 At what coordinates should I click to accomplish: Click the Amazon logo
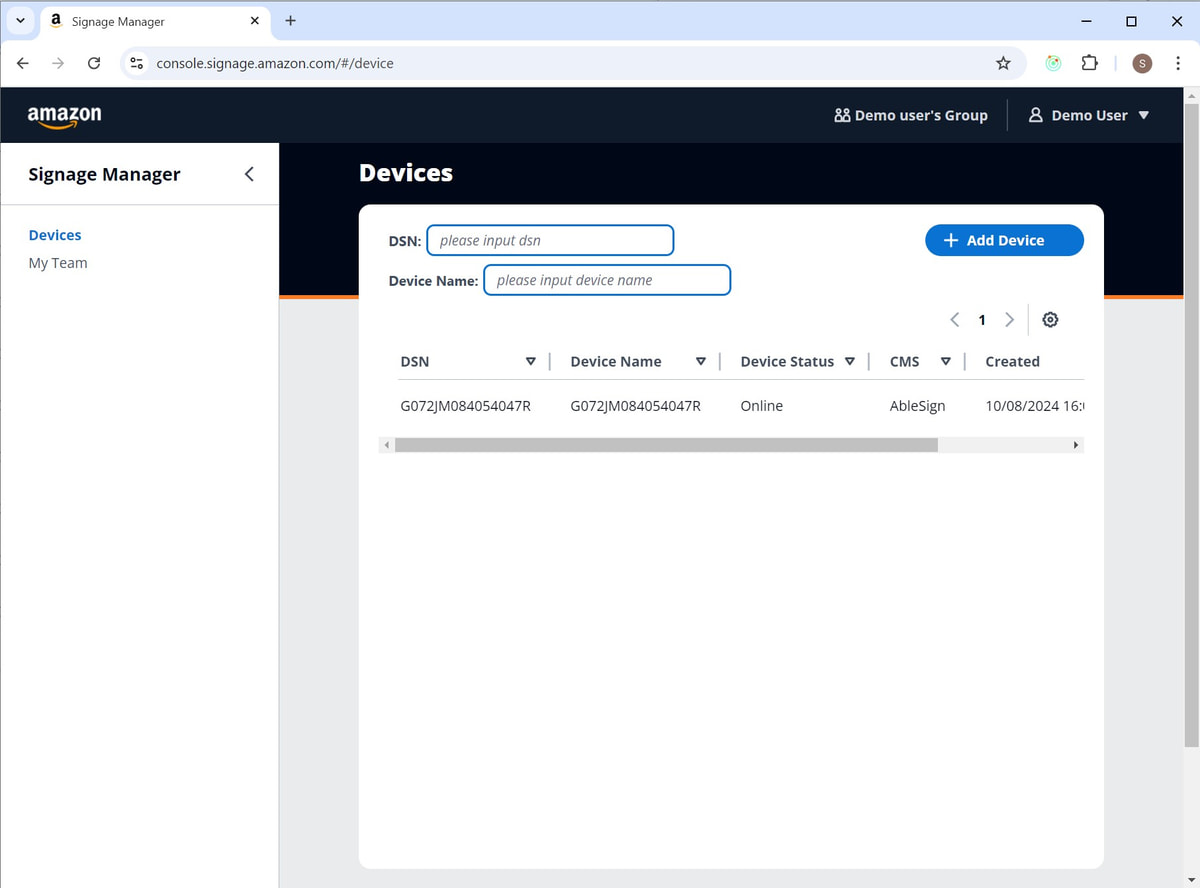[x=64, y=116]
